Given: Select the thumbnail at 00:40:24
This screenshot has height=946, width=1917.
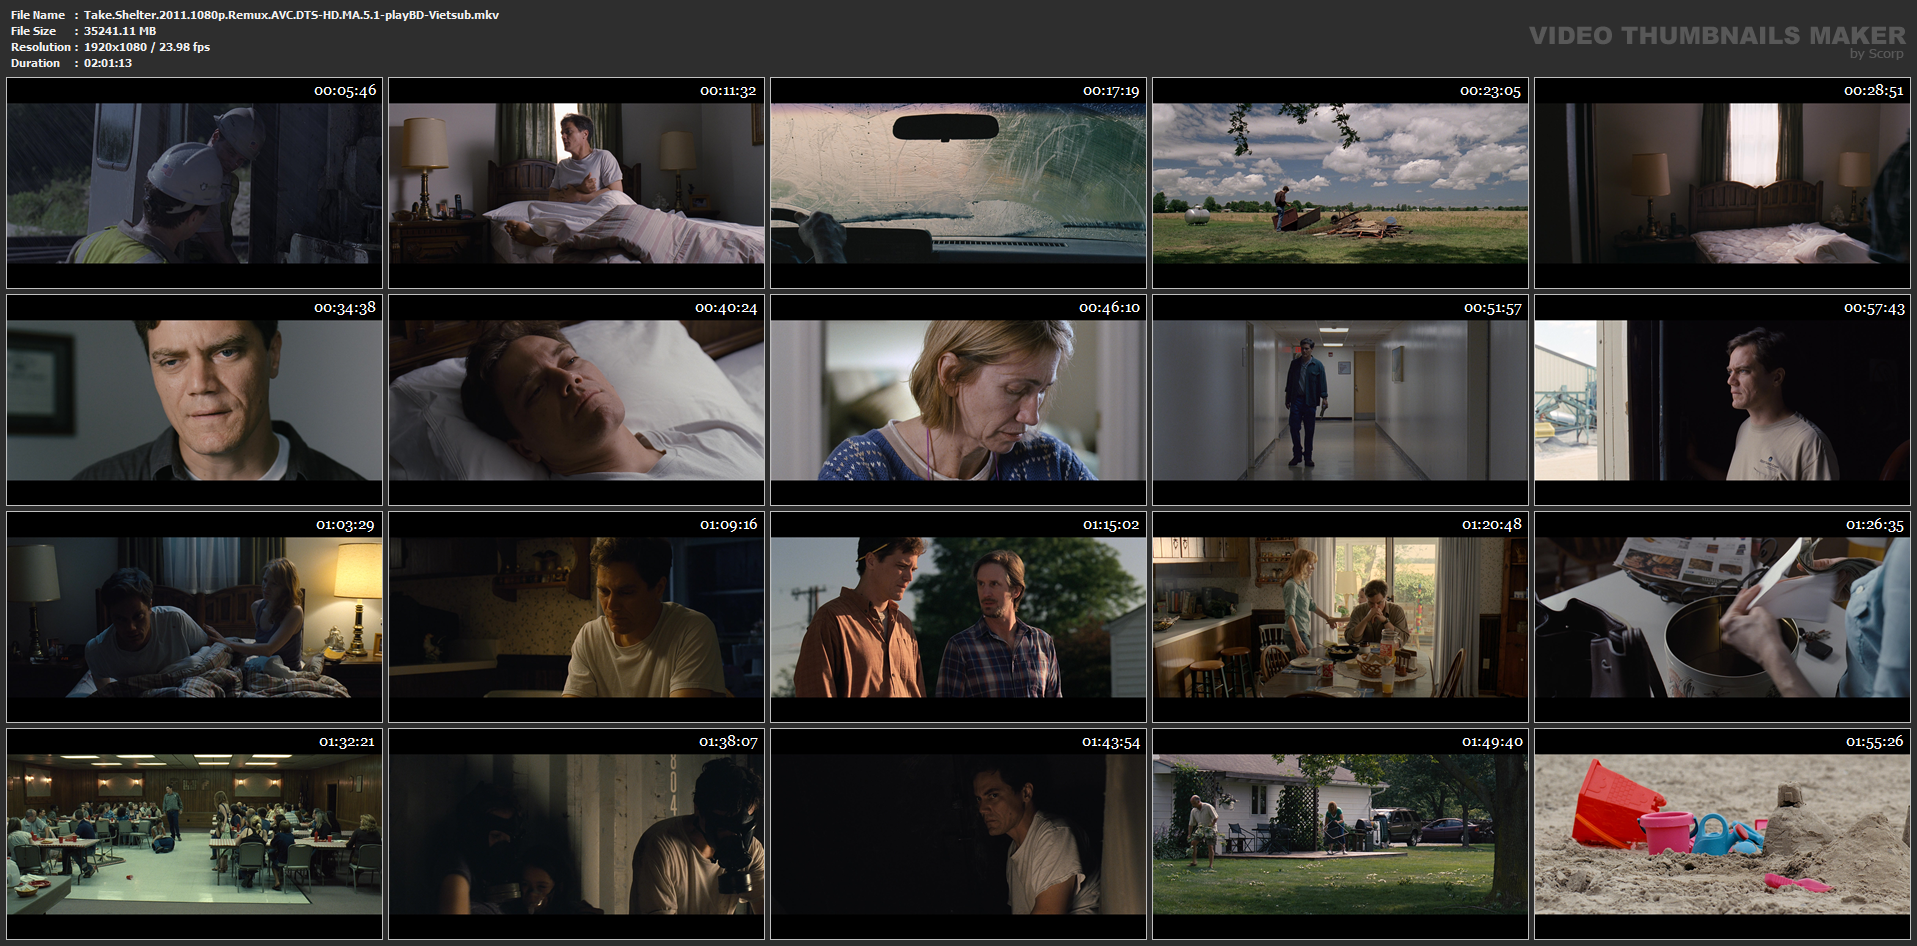Looking at the screenshot, I should click(576, 400).
